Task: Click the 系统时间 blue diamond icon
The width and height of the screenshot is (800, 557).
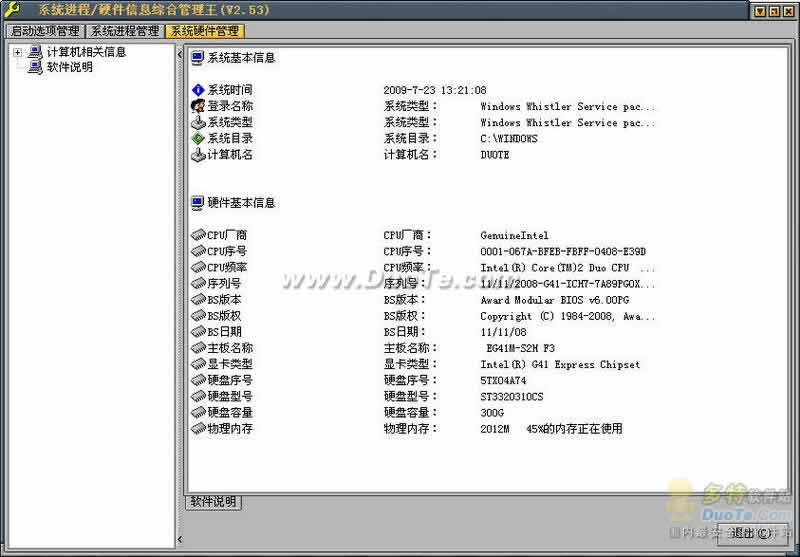Action: click(198, 90)
